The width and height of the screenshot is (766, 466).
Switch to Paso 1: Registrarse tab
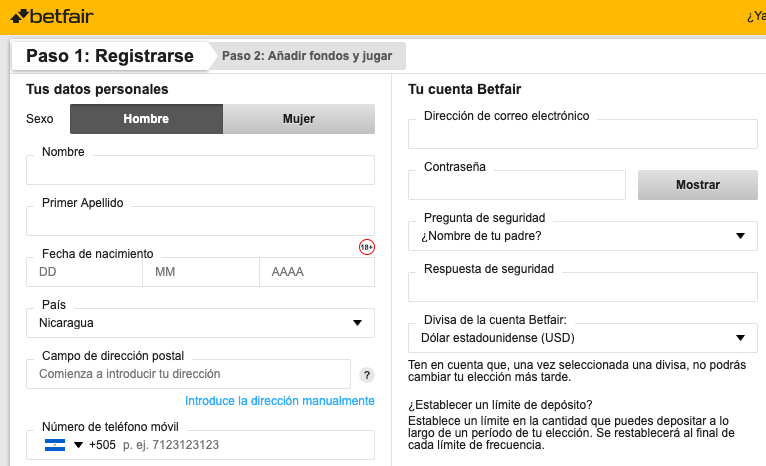pos(110,56)
